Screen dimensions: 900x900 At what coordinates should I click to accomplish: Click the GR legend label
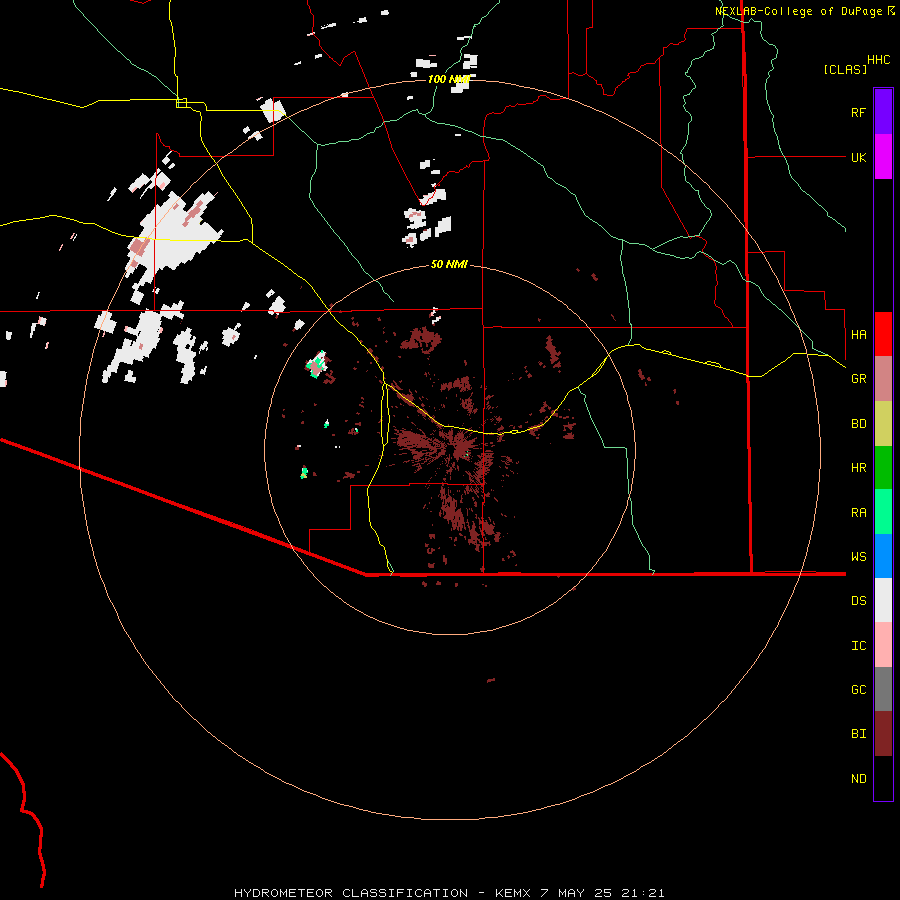pos(858,379)
